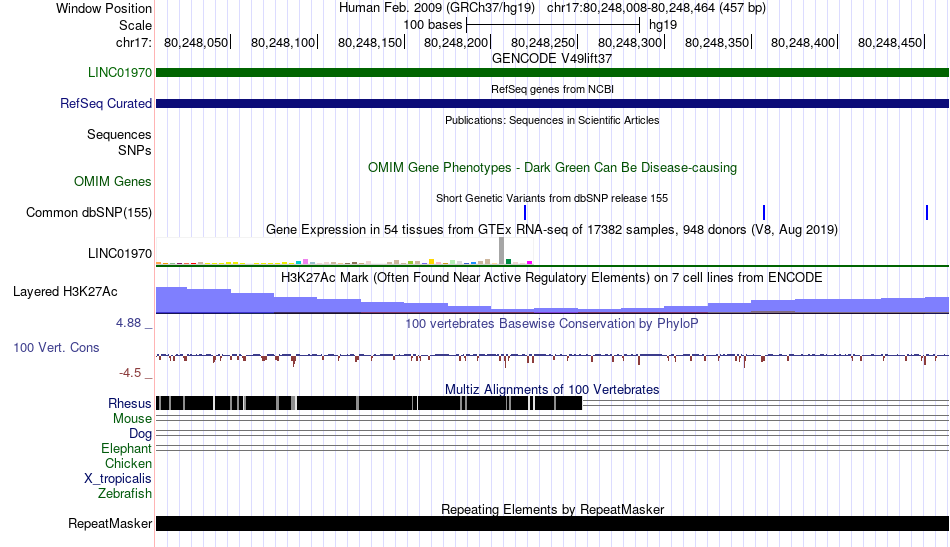The width and height of the screenshot is (950, 547).
Task: Click the chr17:80,248,008-80,248,464 position text
Action: (x=656, y=8)
